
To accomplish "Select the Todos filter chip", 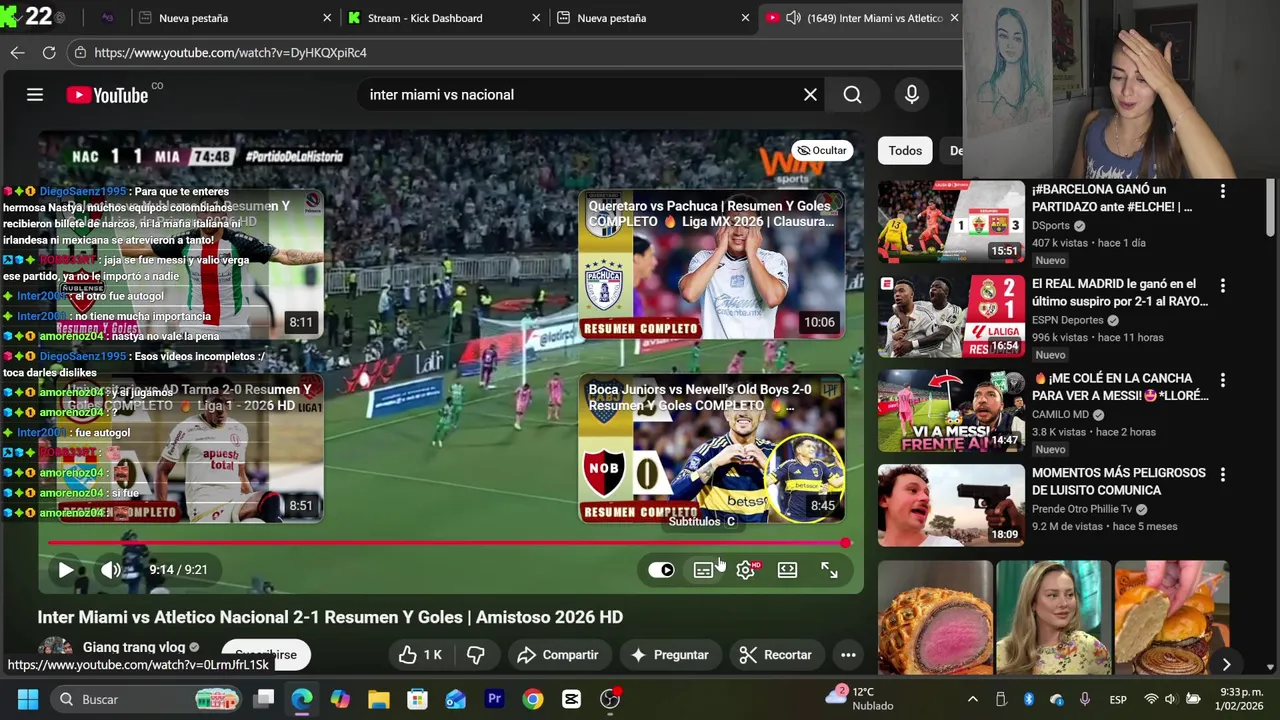I will (905, 151).
